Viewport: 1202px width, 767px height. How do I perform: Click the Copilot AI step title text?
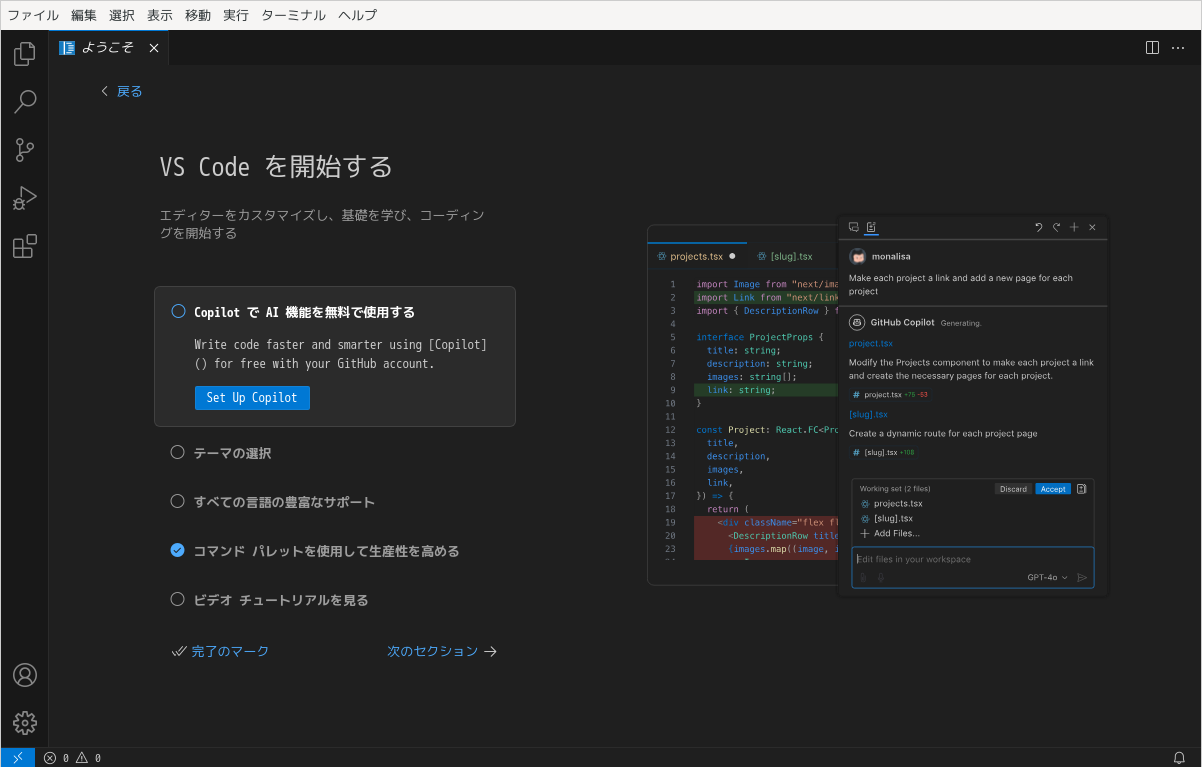304,312
